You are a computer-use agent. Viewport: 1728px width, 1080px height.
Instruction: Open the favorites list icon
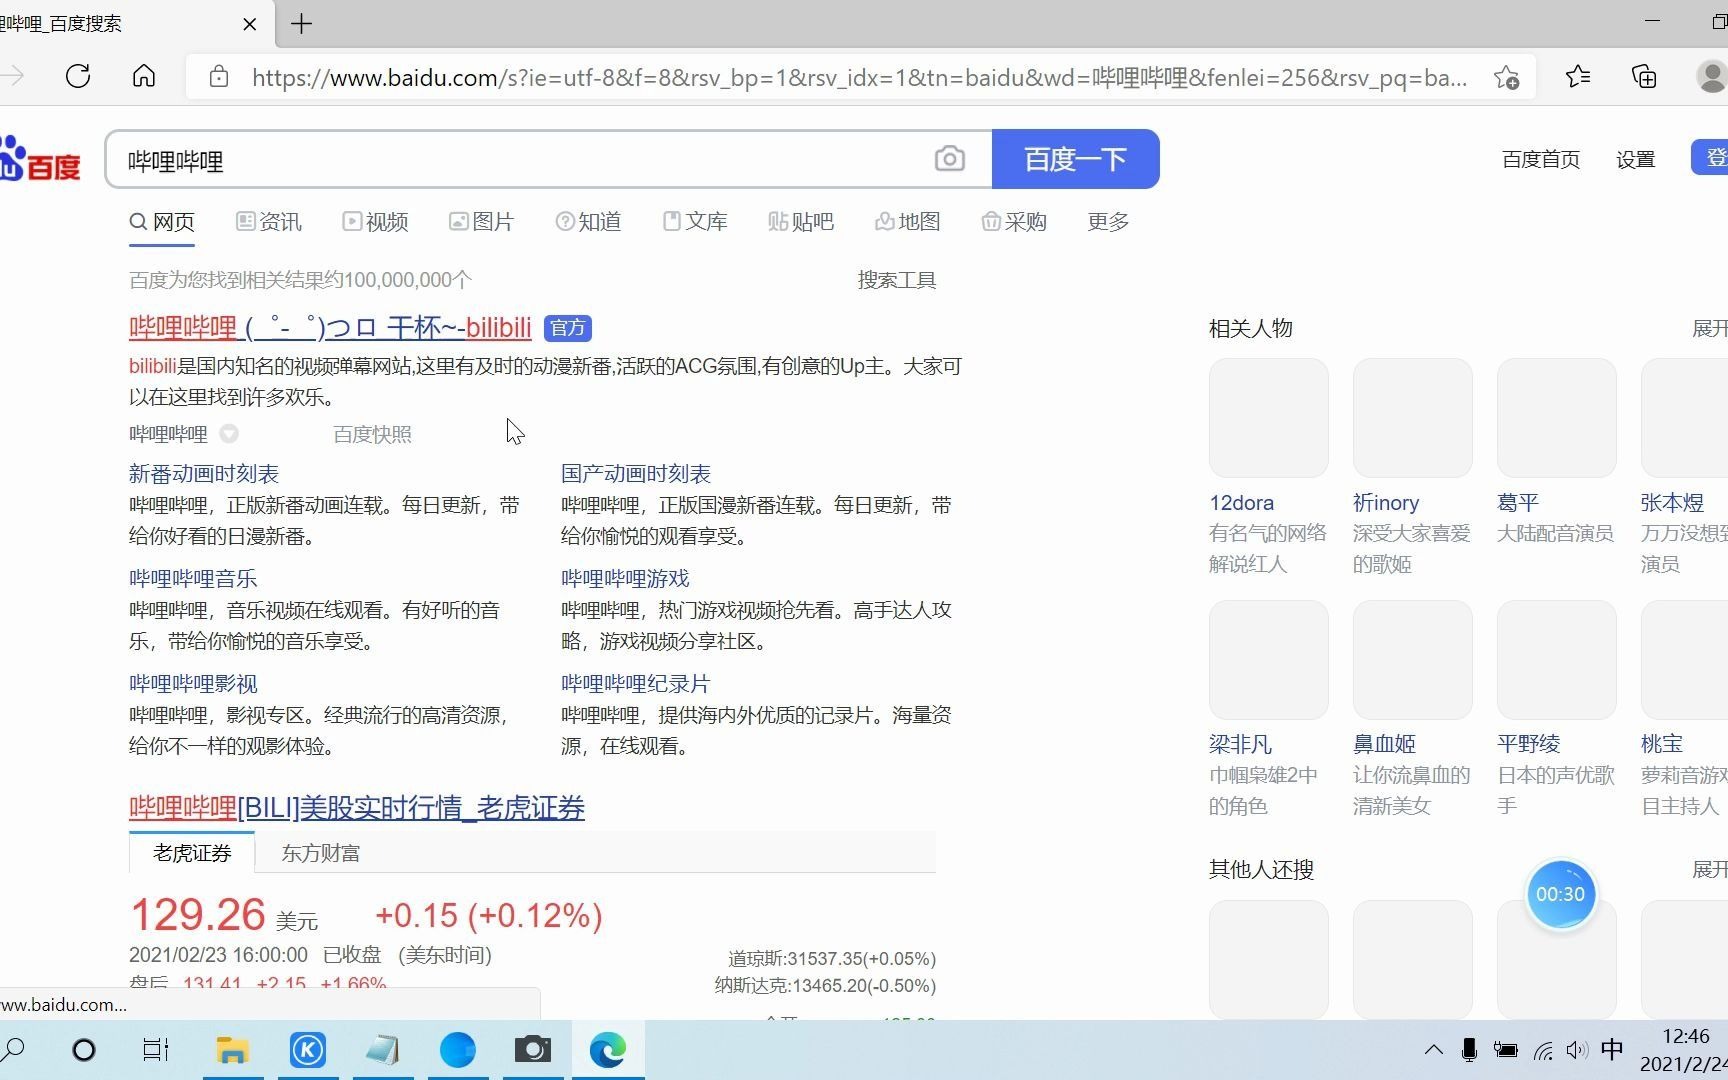point(1578,76)
